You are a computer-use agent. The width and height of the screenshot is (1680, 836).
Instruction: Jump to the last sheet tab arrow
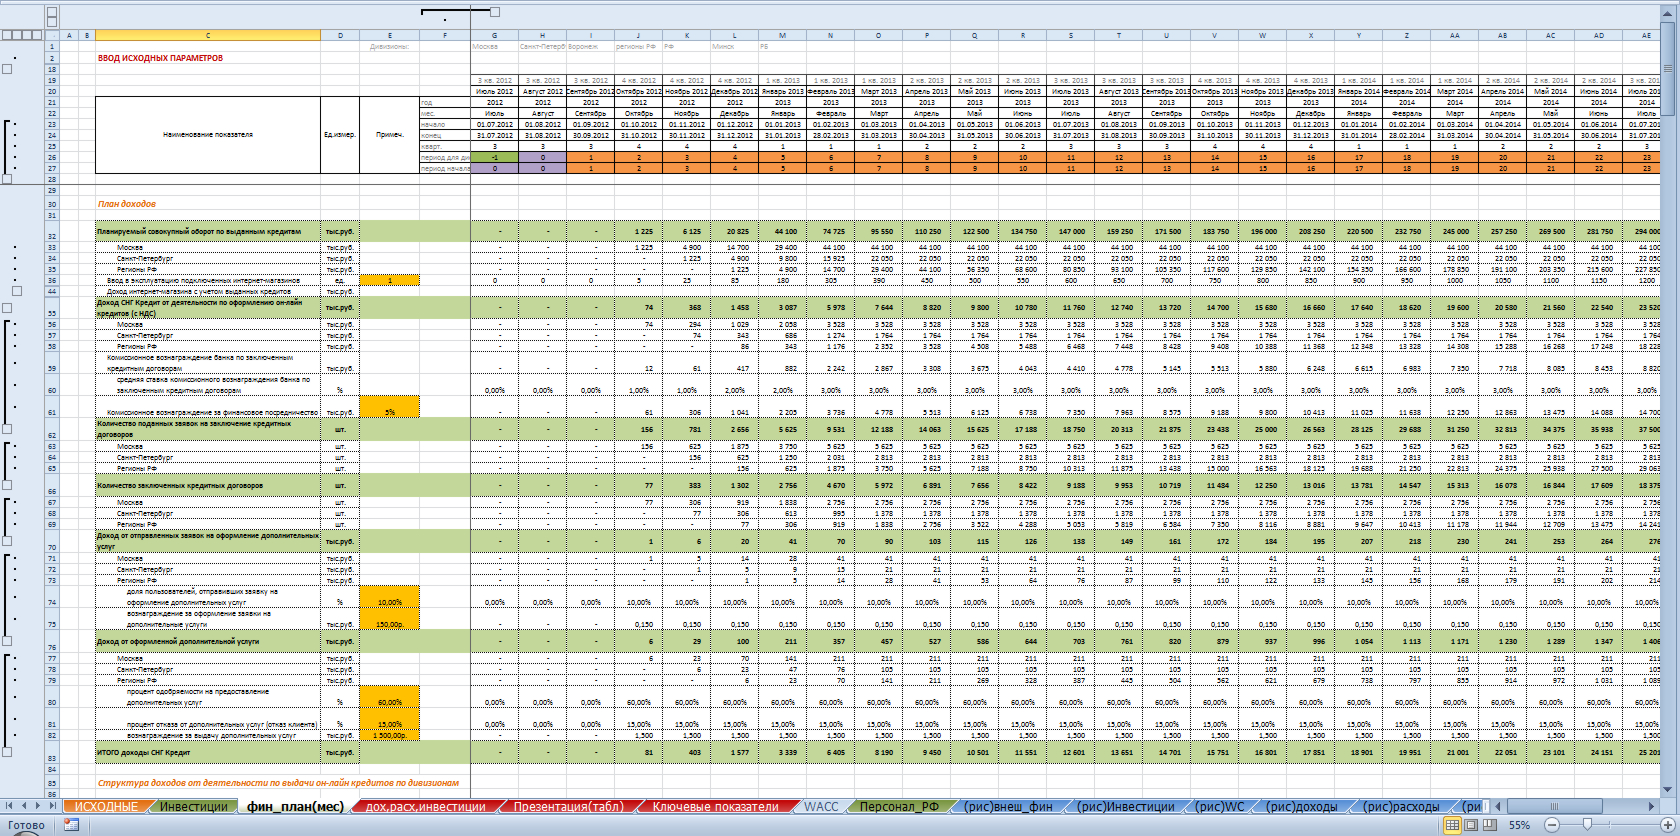pos(53,806)
